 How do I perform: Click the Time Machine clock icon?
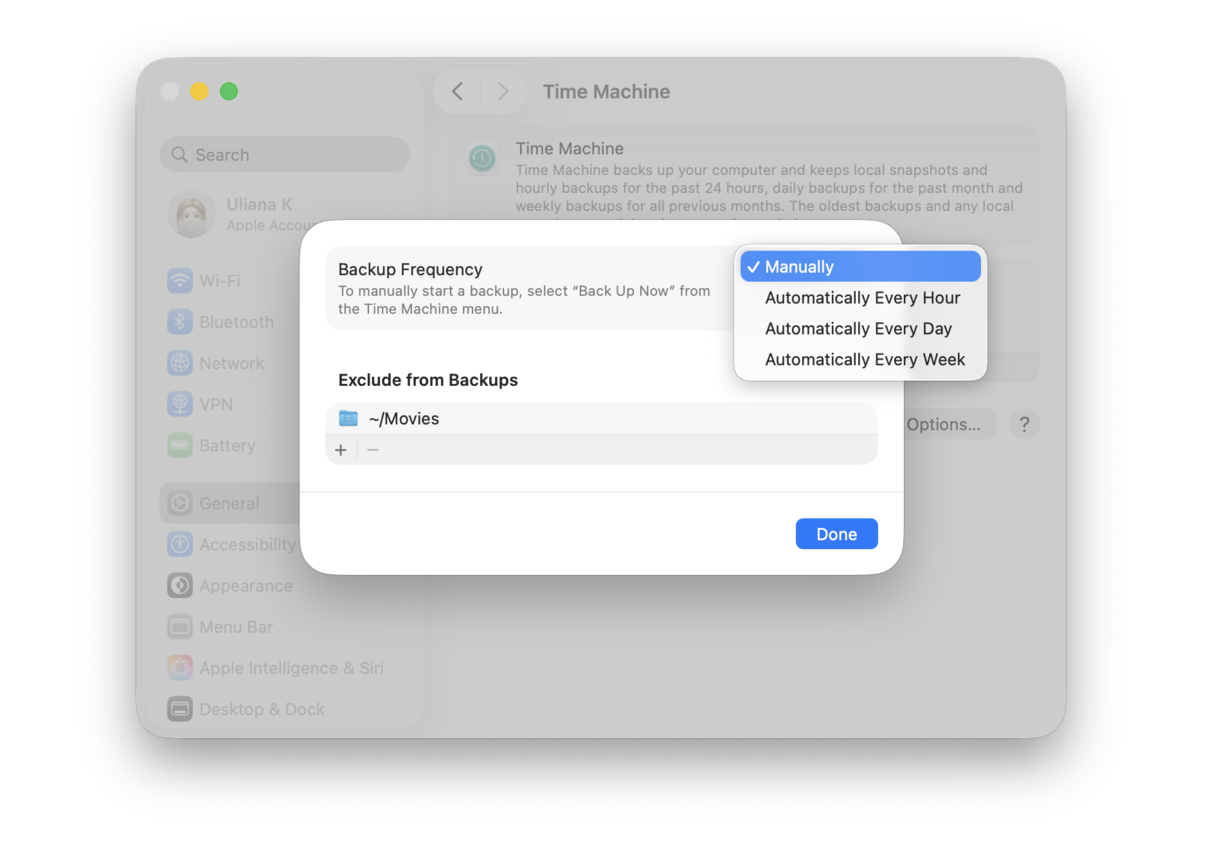pos(482,158)
